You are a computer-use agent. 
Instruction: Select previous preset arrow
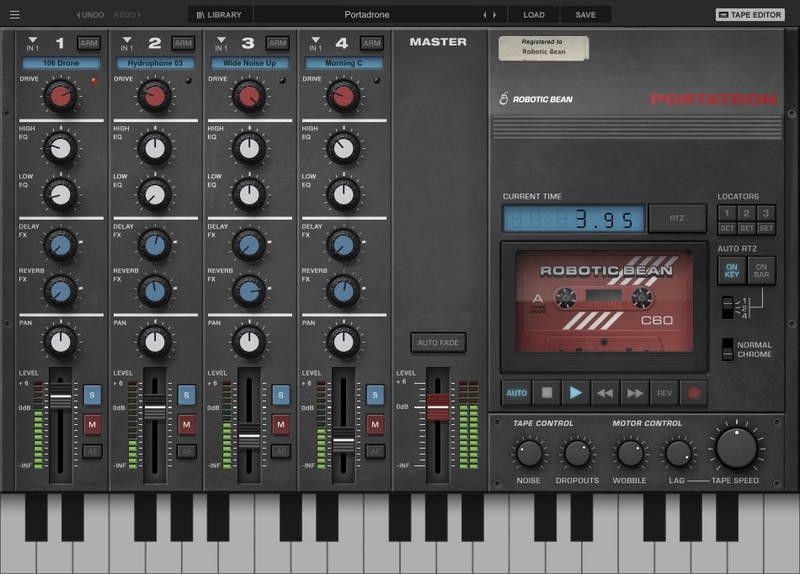coord(485,15)
